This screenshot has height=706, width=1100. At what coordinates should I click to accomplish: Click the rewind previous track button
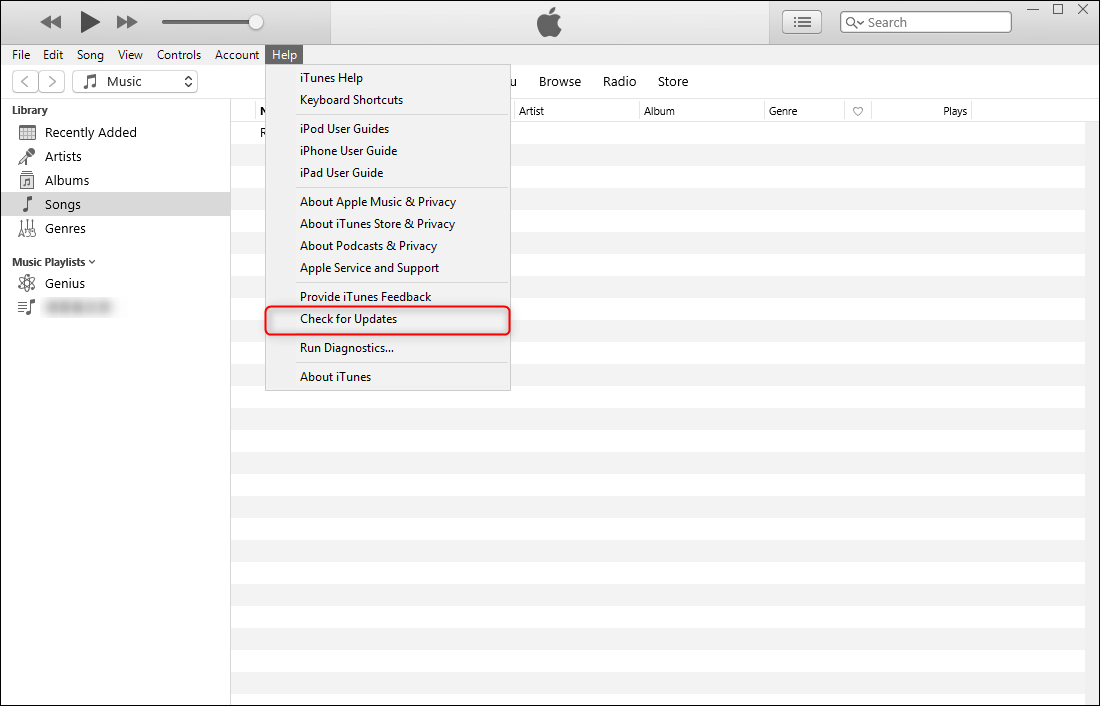(51, 22)
